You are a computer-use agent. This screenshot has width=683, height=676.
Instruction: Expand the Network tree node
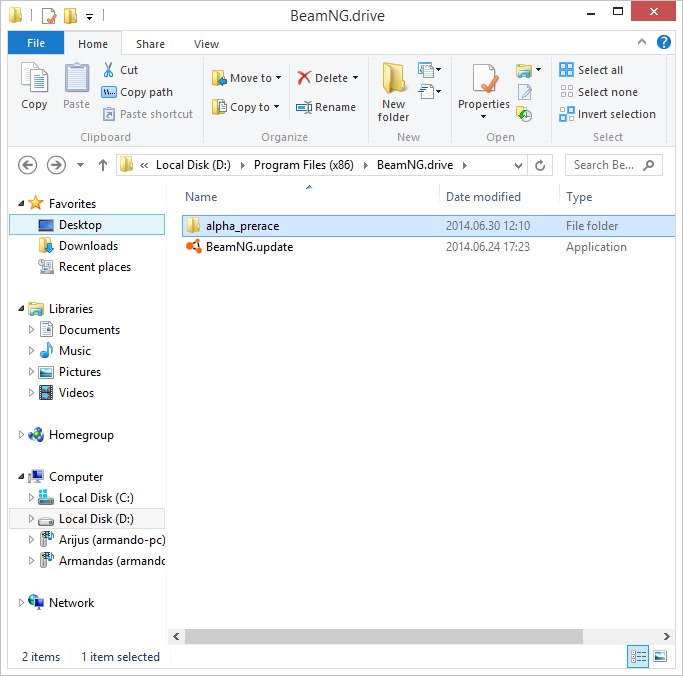pos(21,602)
